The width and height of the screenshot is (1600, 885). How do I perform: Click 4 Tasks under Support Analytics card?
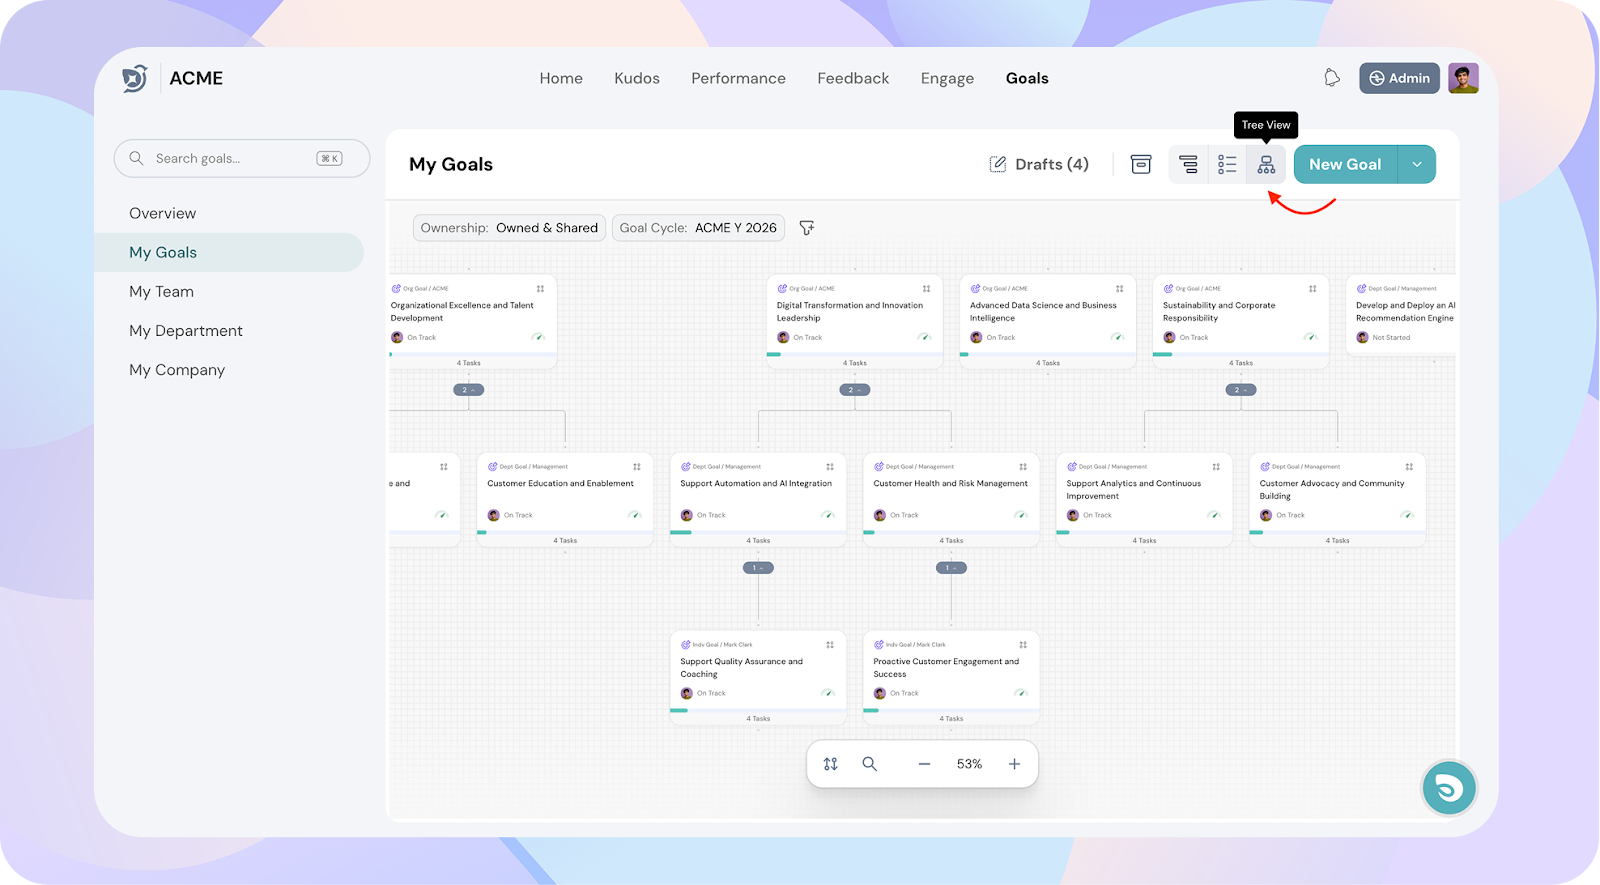pos(1144,541)
